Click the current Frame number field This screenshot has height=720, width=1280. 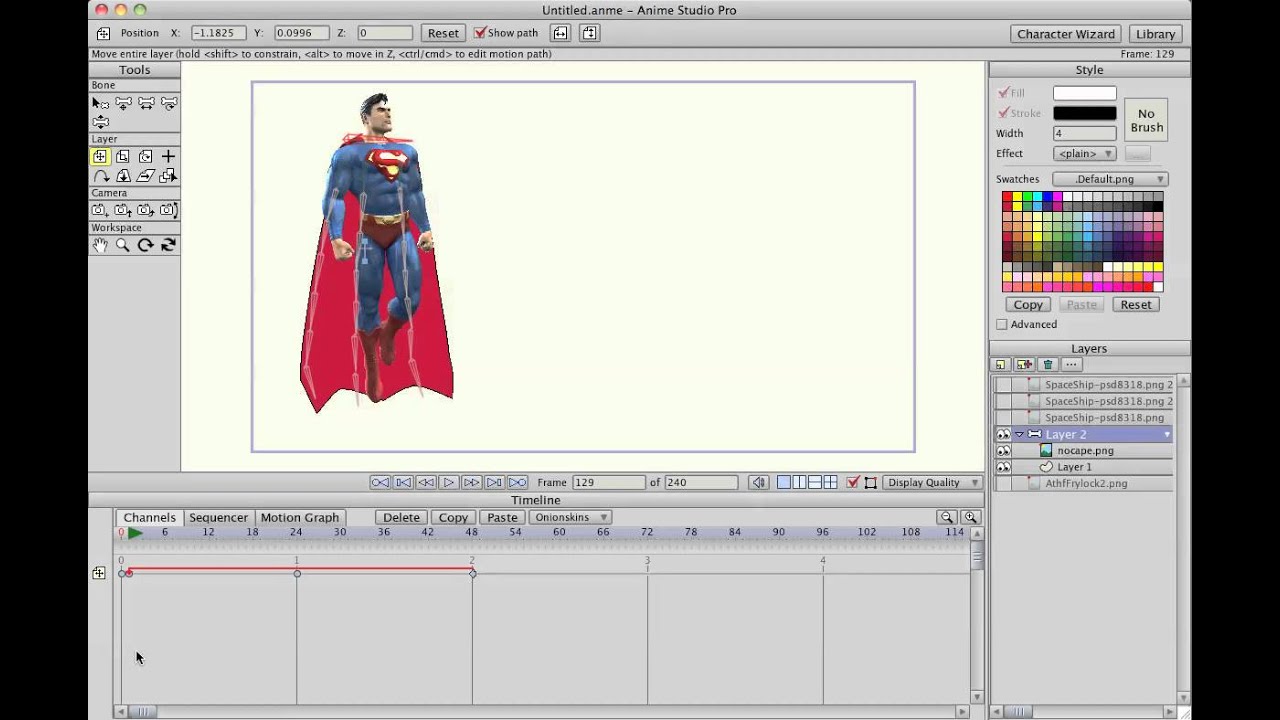tap(608, 482)
